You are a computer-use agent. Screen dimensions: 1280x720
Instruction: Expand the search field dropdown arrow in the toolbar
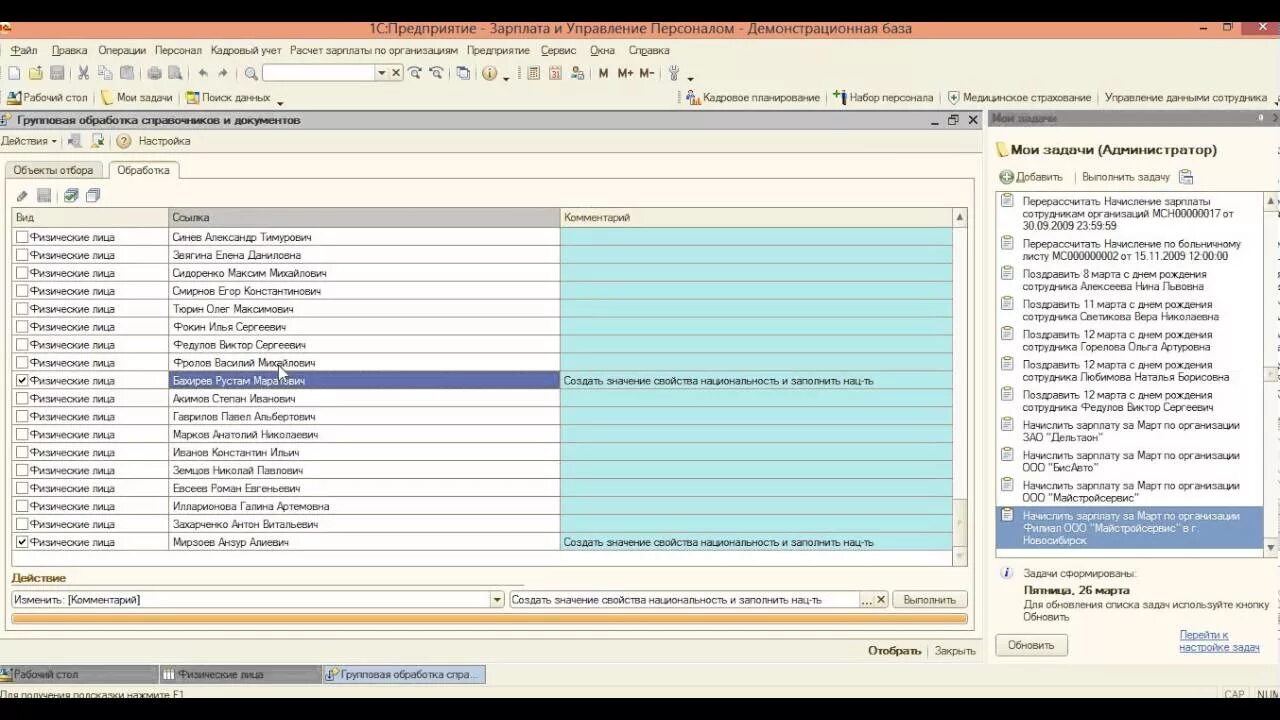(x=381, y=73)
